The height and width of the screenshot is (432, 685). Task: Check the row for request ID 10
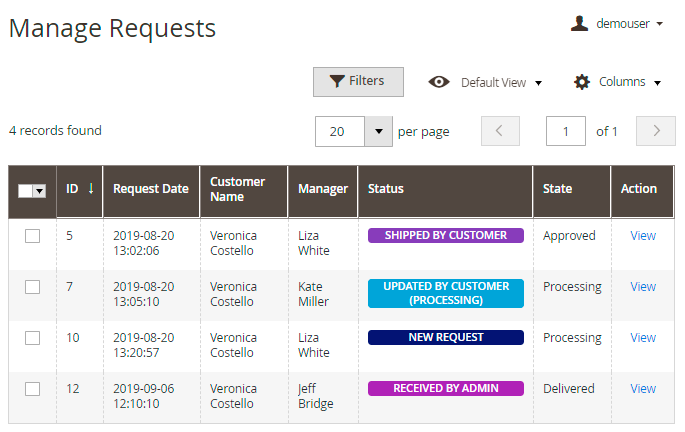coord(32,338)
